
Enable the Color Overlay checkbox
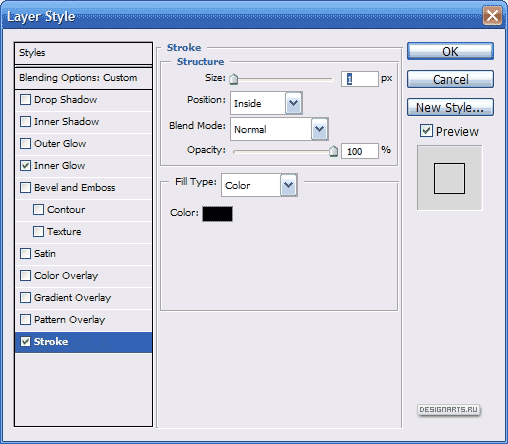[x=25, y=275]
